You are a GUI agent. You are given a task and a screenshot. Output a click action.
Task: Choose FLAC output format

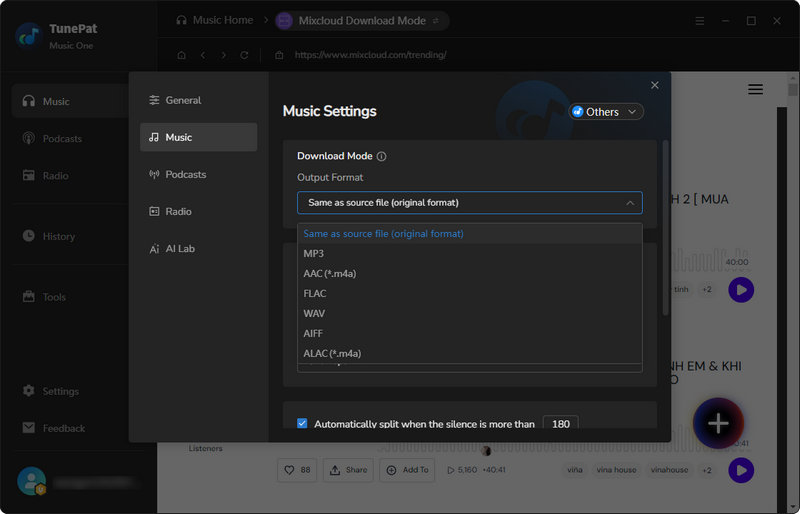click(469, 293)
